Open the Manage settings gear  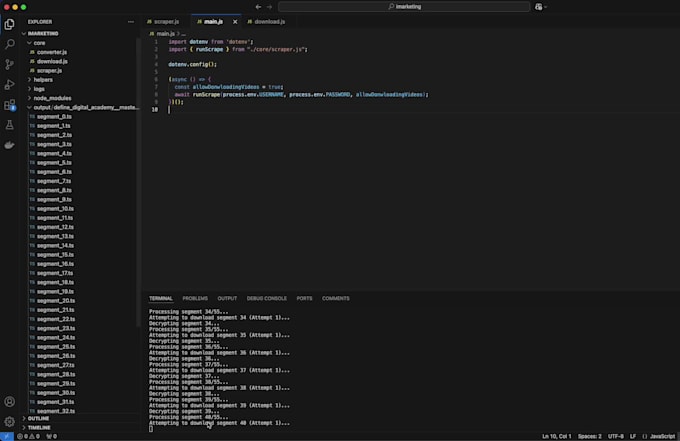click(10, 421)
